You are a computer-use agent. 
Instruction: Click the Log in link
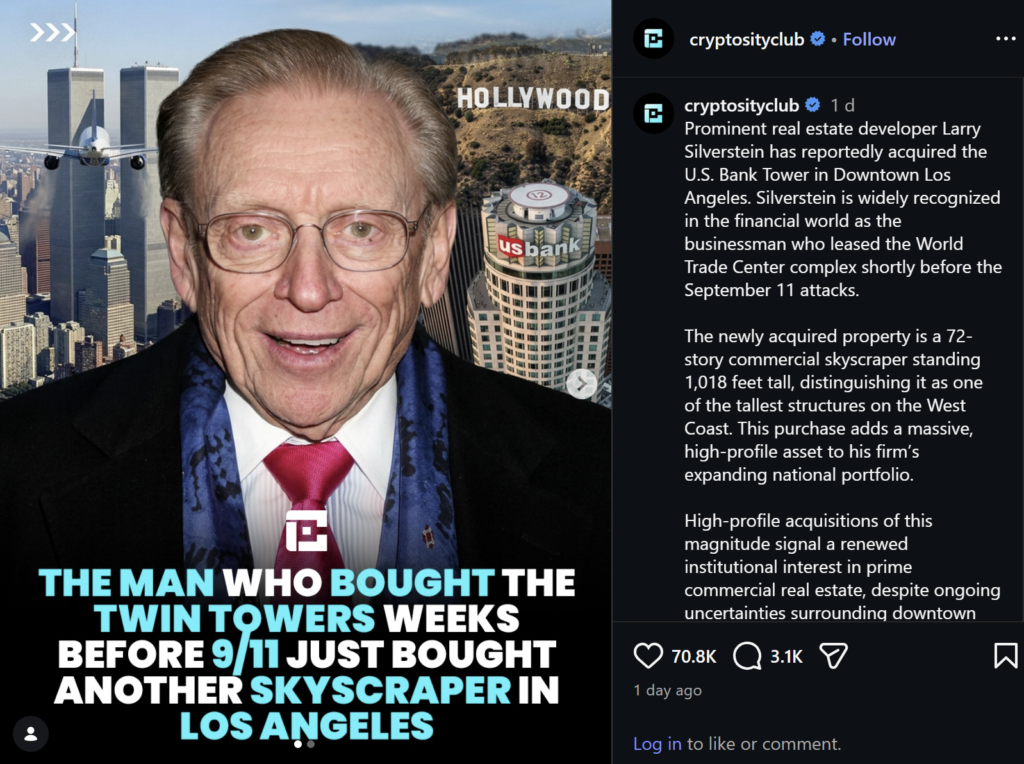(x=657, y=744)
